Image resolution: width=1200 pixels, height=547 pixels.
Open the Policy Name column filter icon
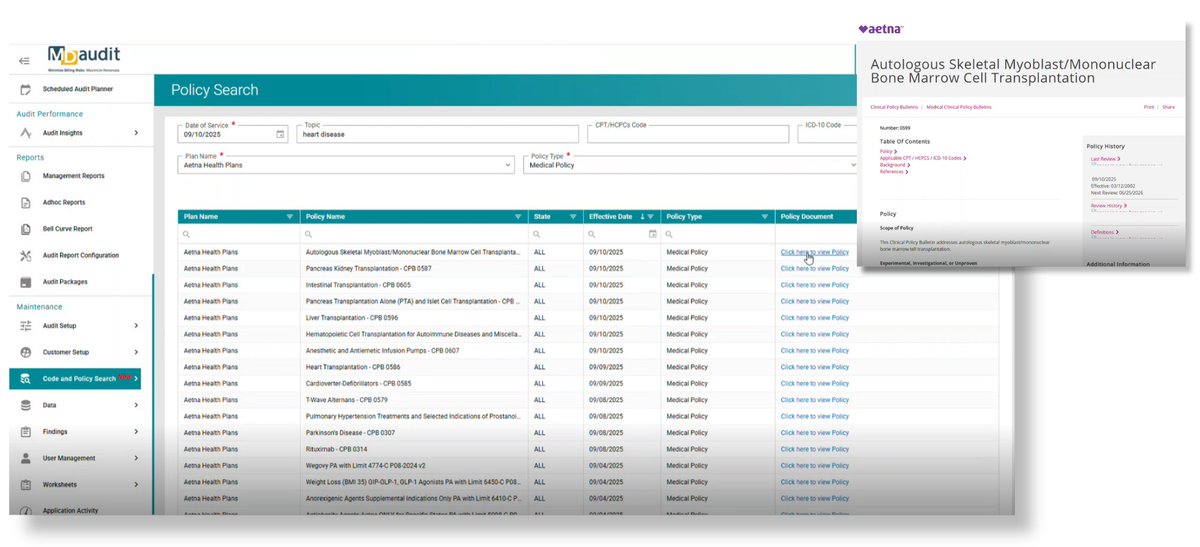pyautogui.click(x=518, y=216)
